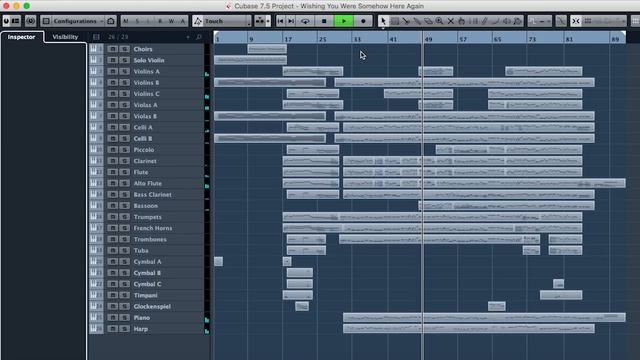Image resolution: width=640 pixels, height=360 pixels.
Task: Mute the Violins A track
Action: click(x=113, y=71)
